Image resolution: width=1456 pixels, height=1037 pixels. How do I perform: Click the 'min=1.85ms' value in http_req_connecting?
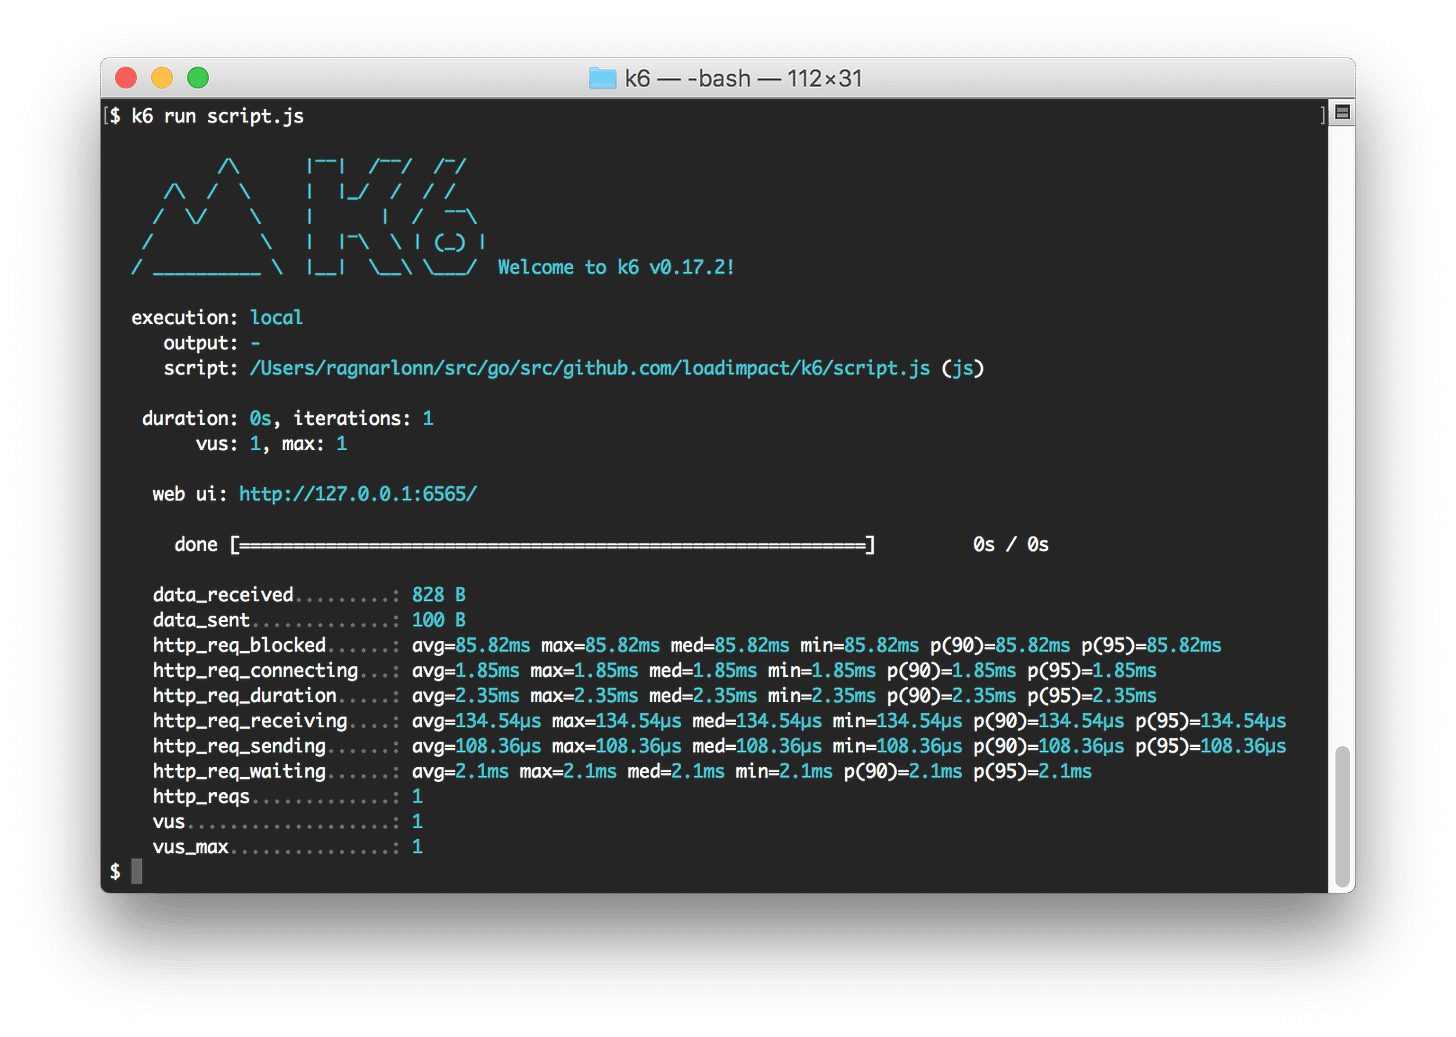point(822,670)
